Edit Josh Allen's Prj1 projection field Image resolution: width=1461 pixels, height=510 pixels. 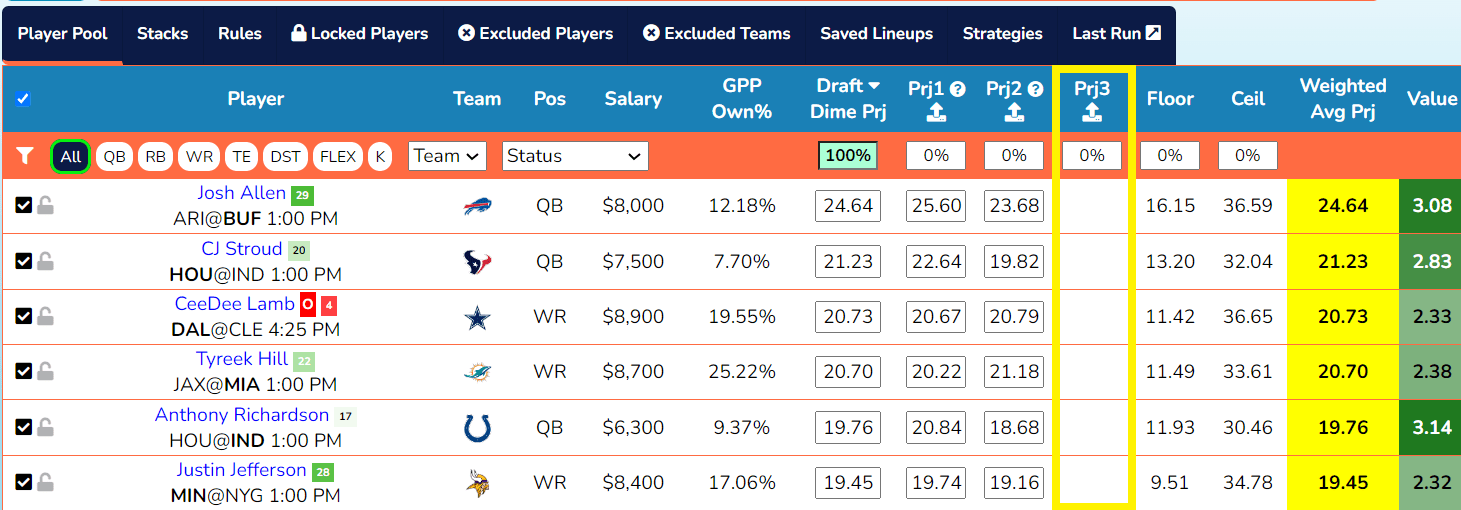tap(937, 206)
